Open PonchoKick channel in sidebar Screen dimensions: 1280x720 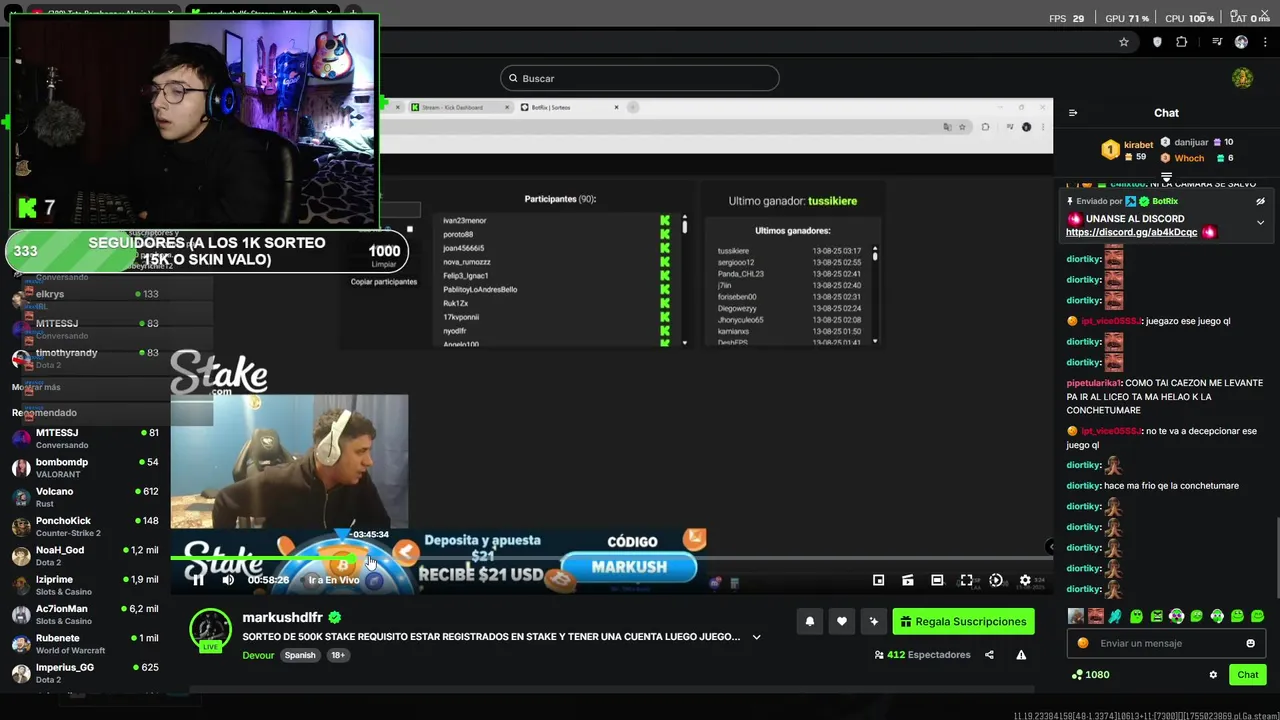[86, 526]
